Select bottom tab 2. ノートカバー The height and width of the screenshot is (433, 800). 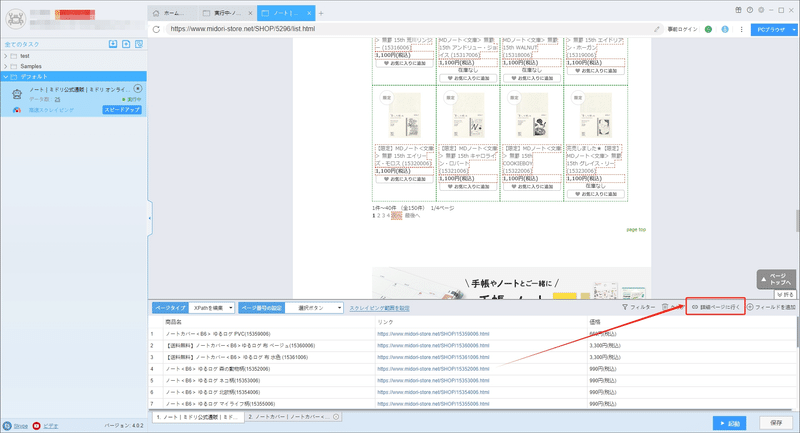(292, 417)
